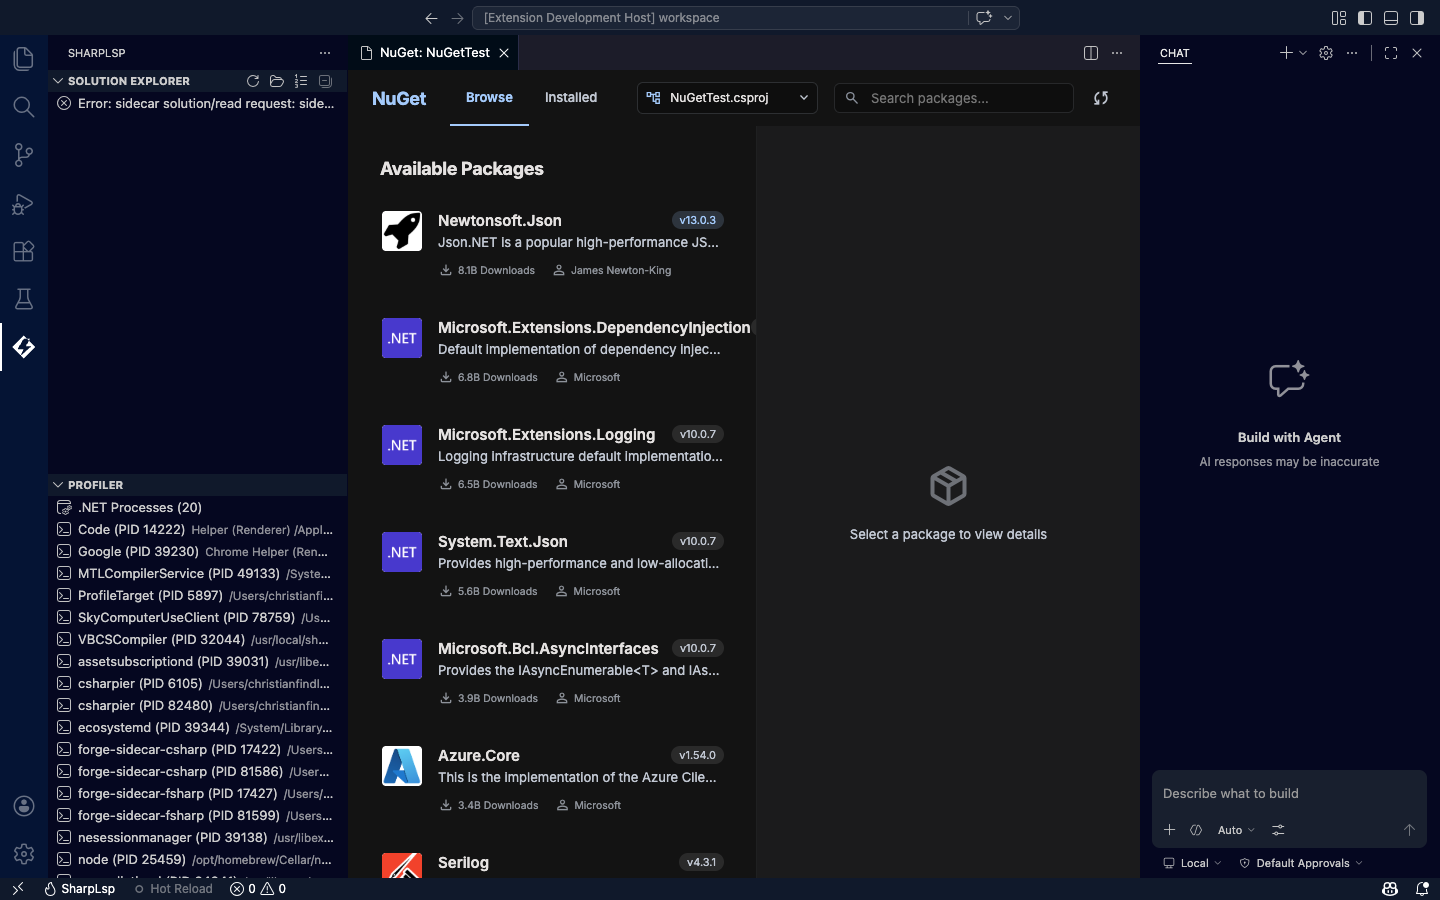Open the Testing flask view
The image size is (1440, 900).
(x=24, y=299)
